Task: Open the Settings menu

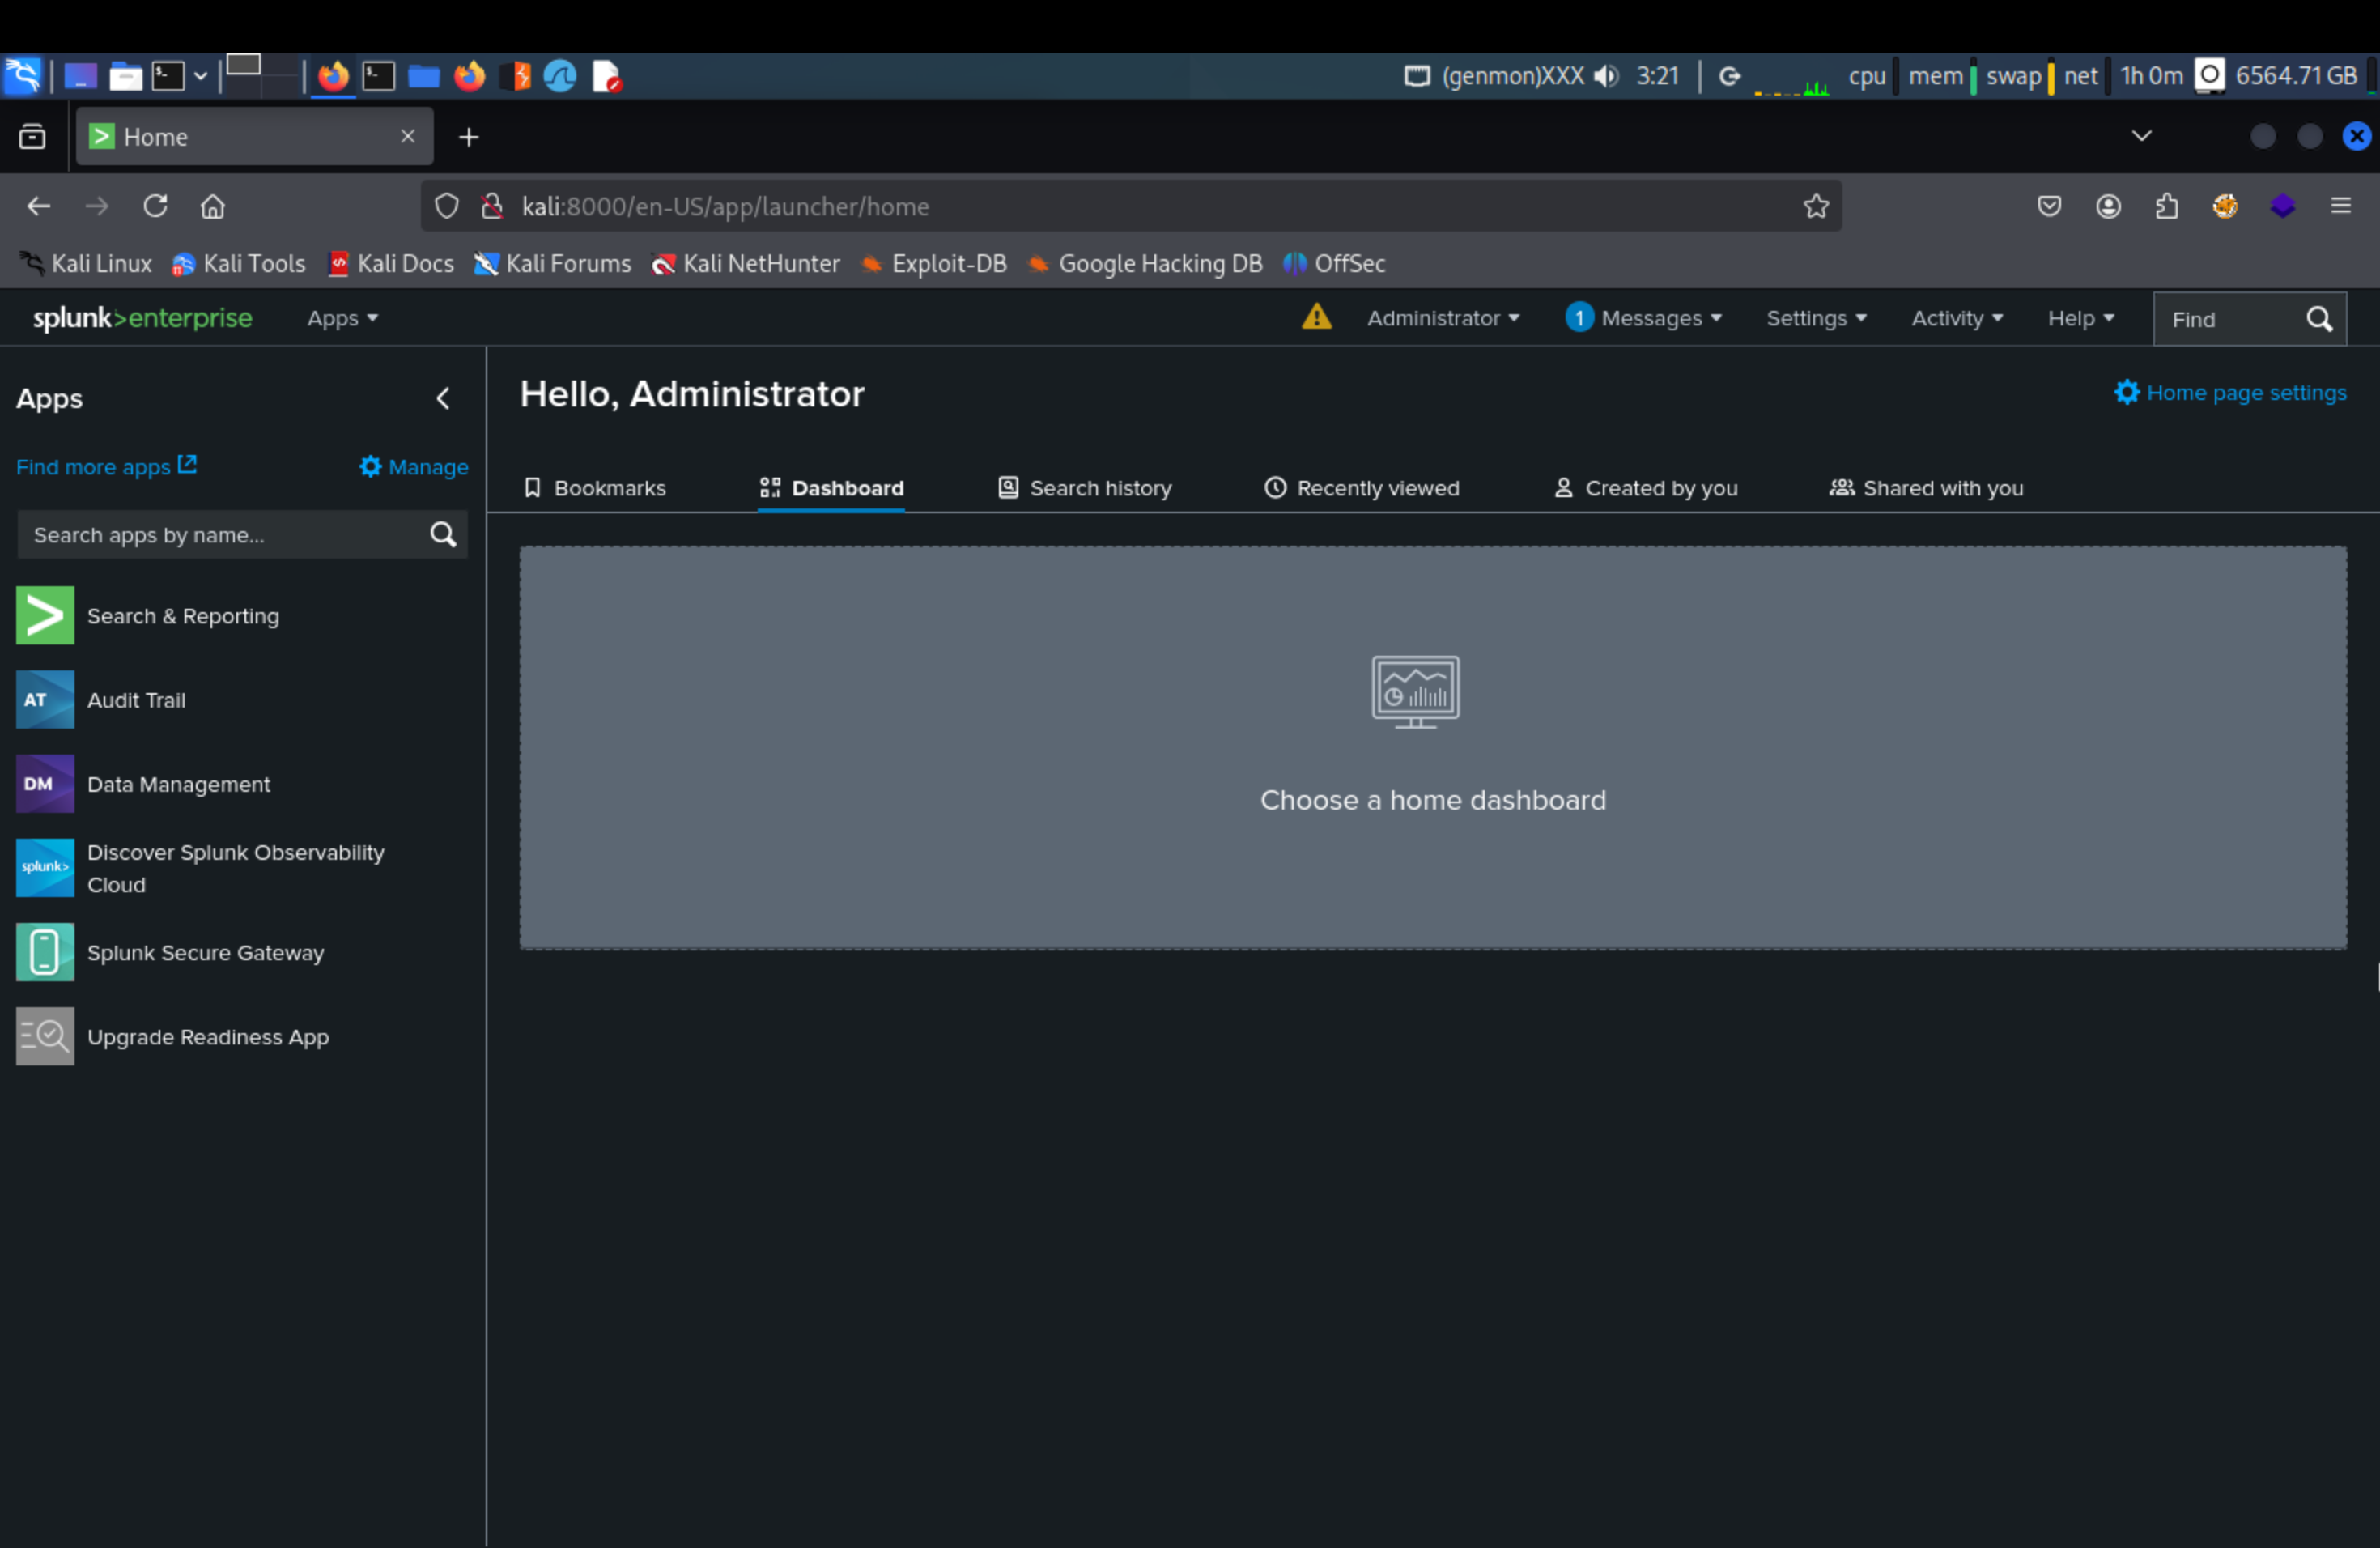Action: [1815, 318]
